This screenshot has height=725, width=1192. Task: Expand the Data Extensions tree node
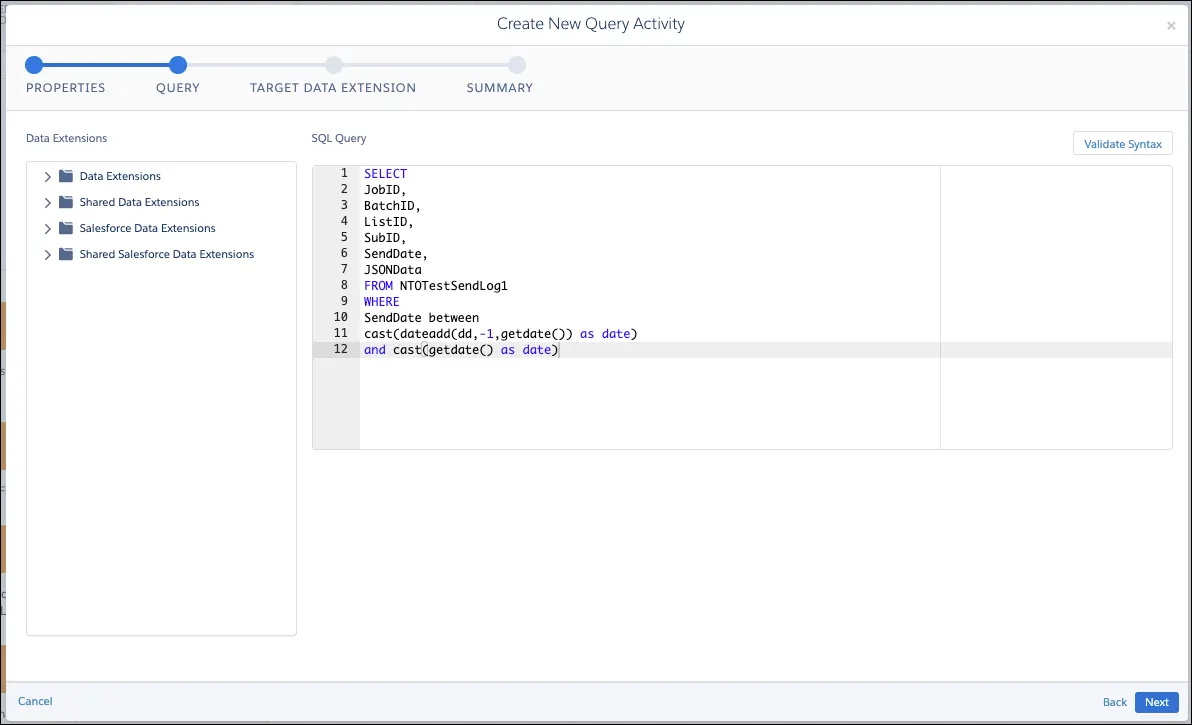click(46, 175)
